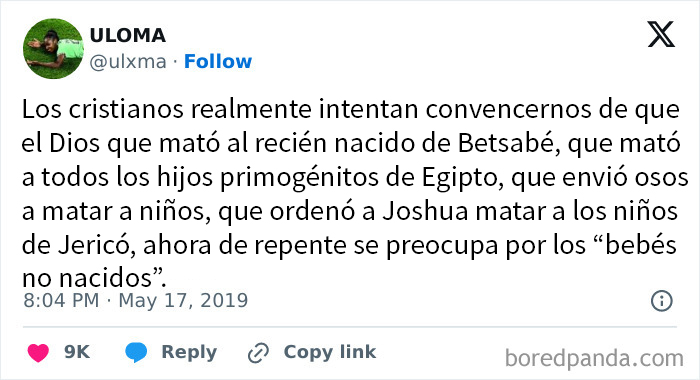The width and height of the screenshot is (700, 380).
Task: Click the 9K likes count
Action: (x=77, y=352)
